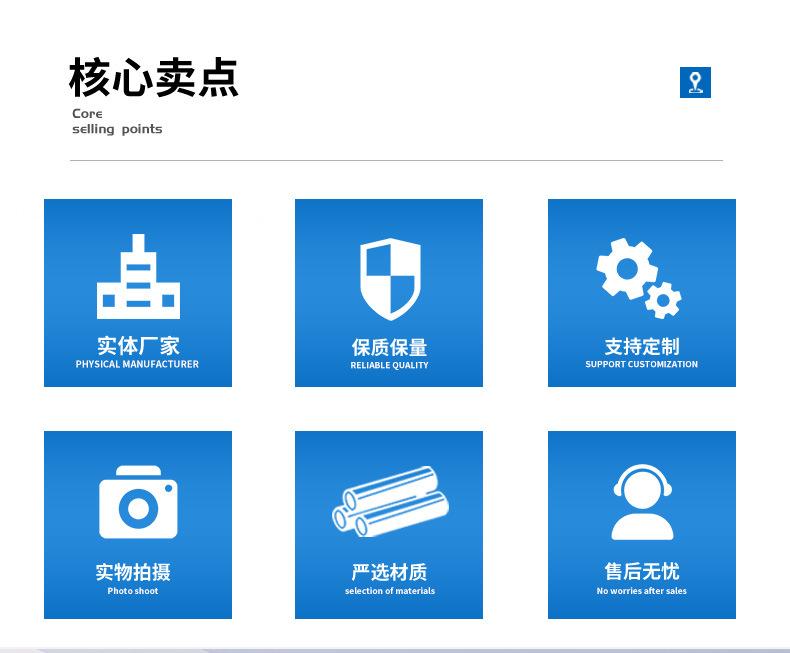Click the small gear in gears icon
The image size is (790, 653).
(662, 299)
